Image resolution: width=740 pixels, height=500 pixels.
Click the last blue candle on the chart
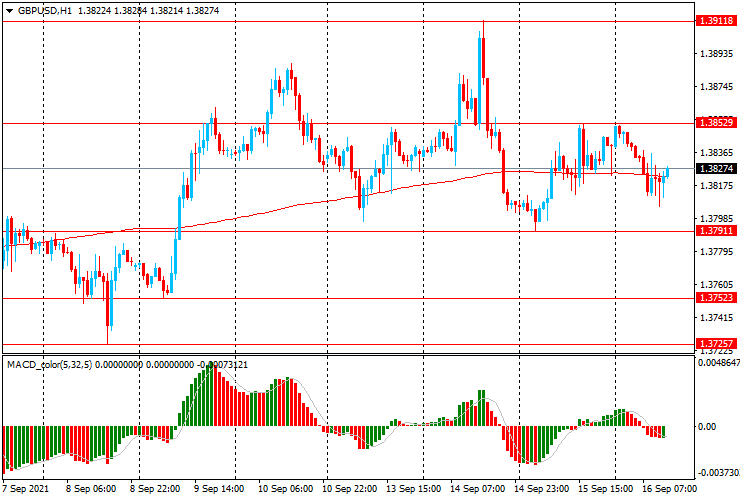click(x=666, y=173)
